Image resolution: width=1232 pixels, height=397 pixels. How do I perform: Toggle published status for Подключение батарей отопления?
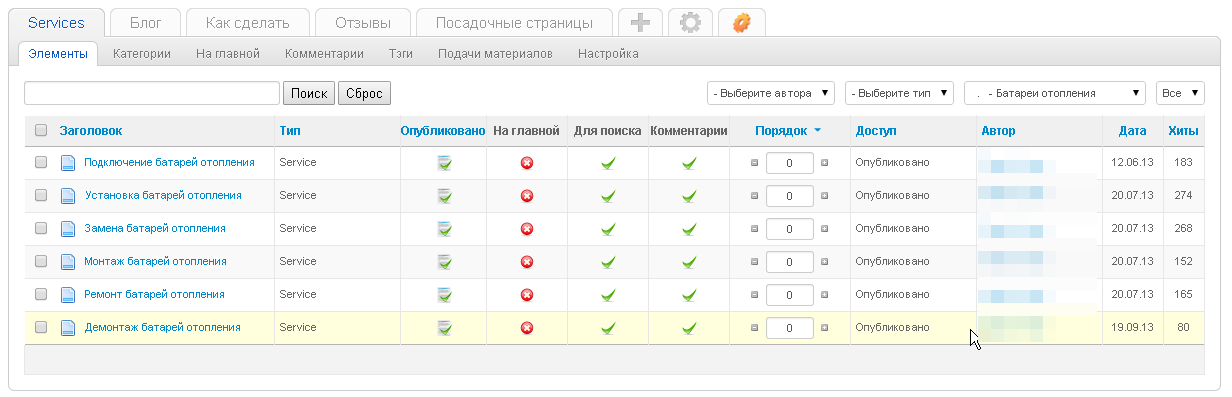[x=444, y=163]
